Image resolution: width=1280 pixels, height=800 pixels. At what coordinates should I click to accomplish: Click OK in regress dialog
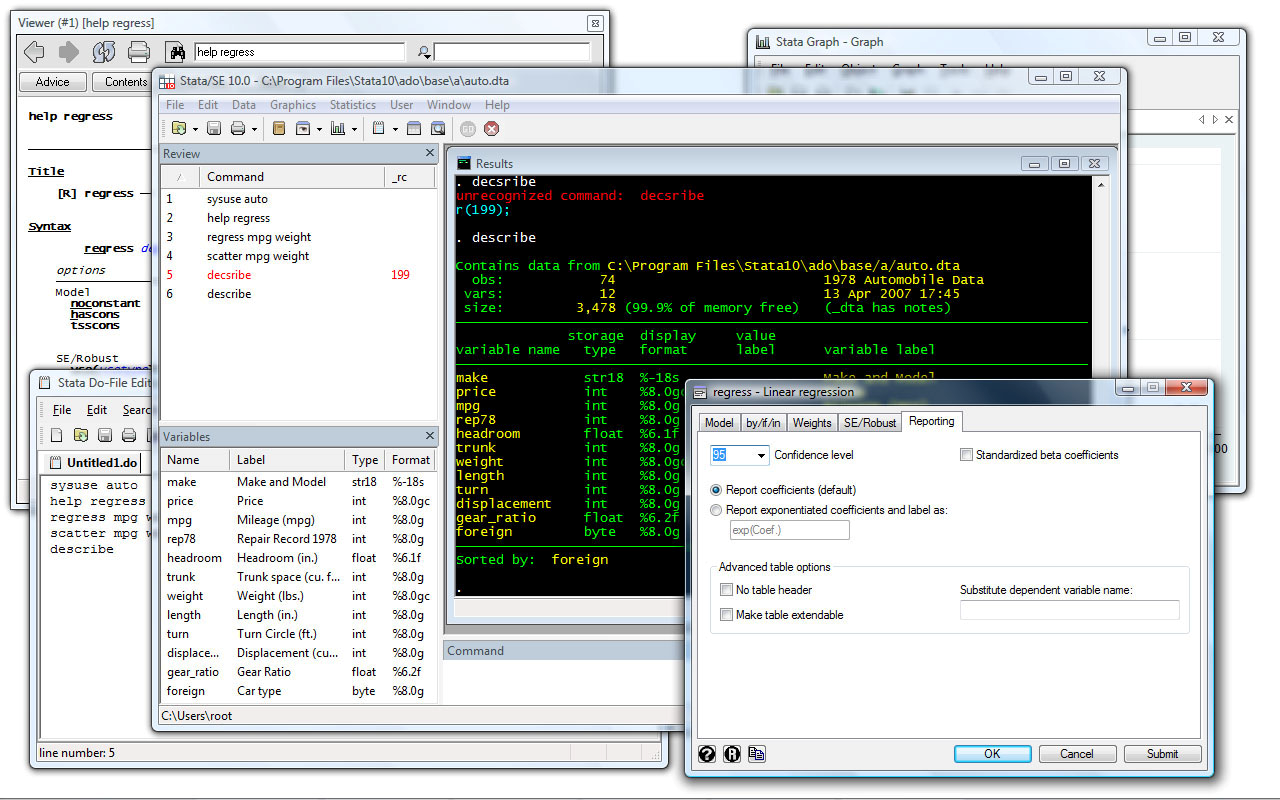pos(992,754)
